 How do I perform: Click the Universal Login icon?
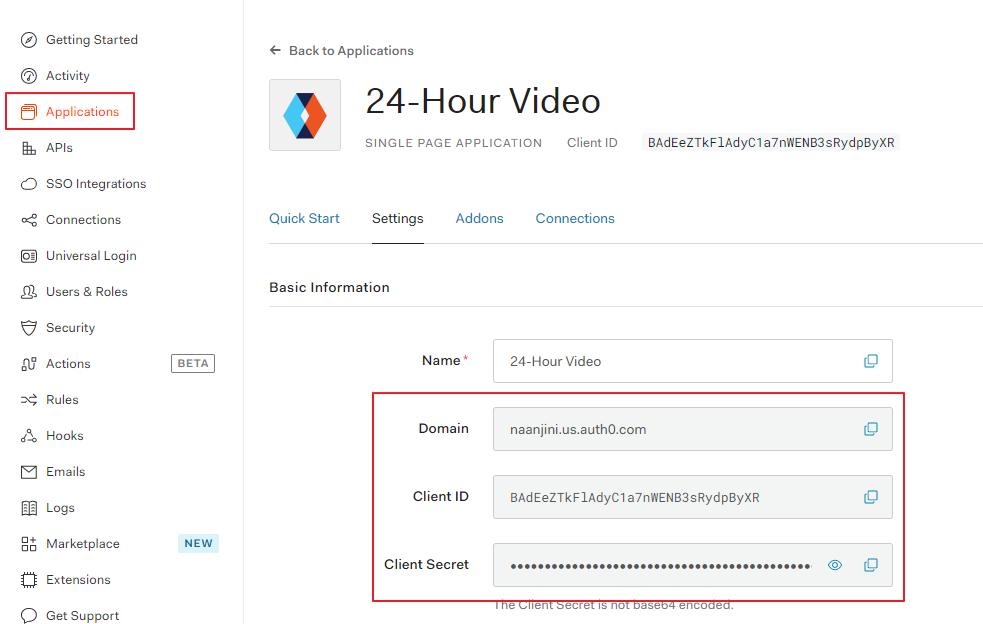pyautogui.click(x=29, y=256)
